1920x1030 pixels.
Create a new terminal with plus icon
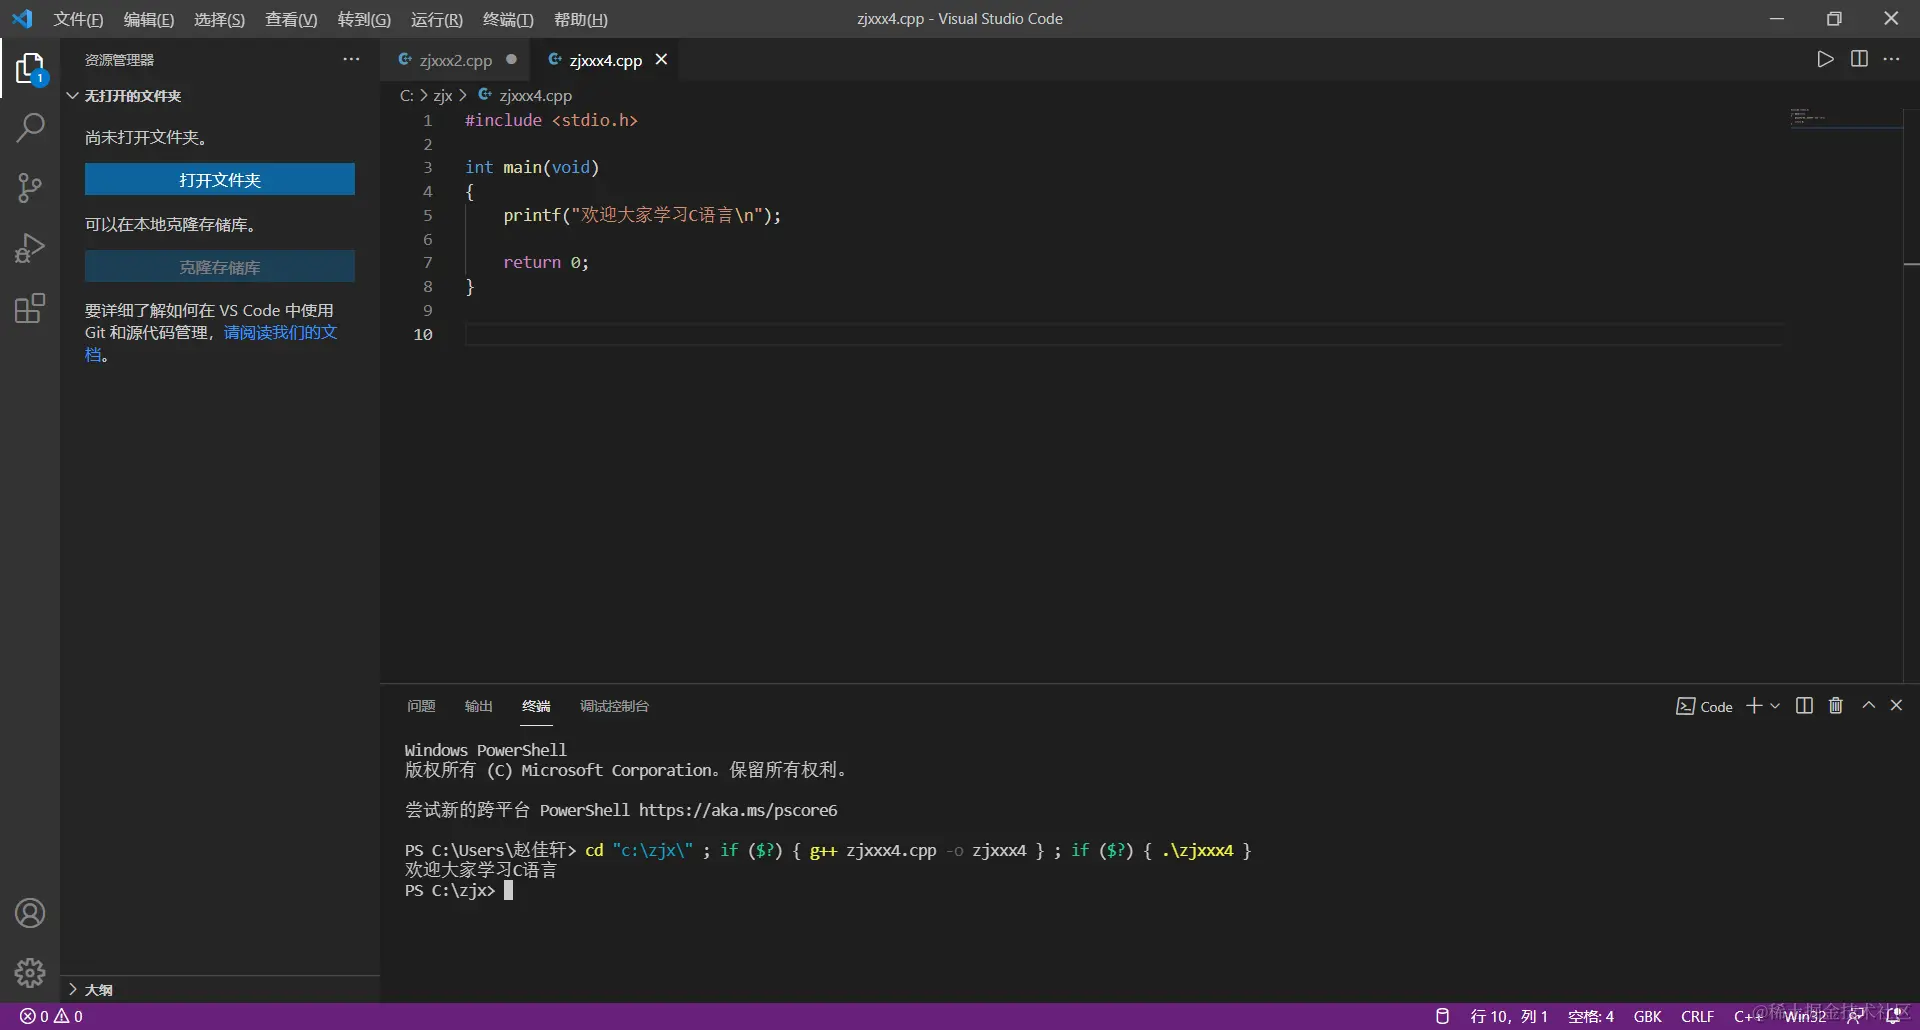(1754, 706)
